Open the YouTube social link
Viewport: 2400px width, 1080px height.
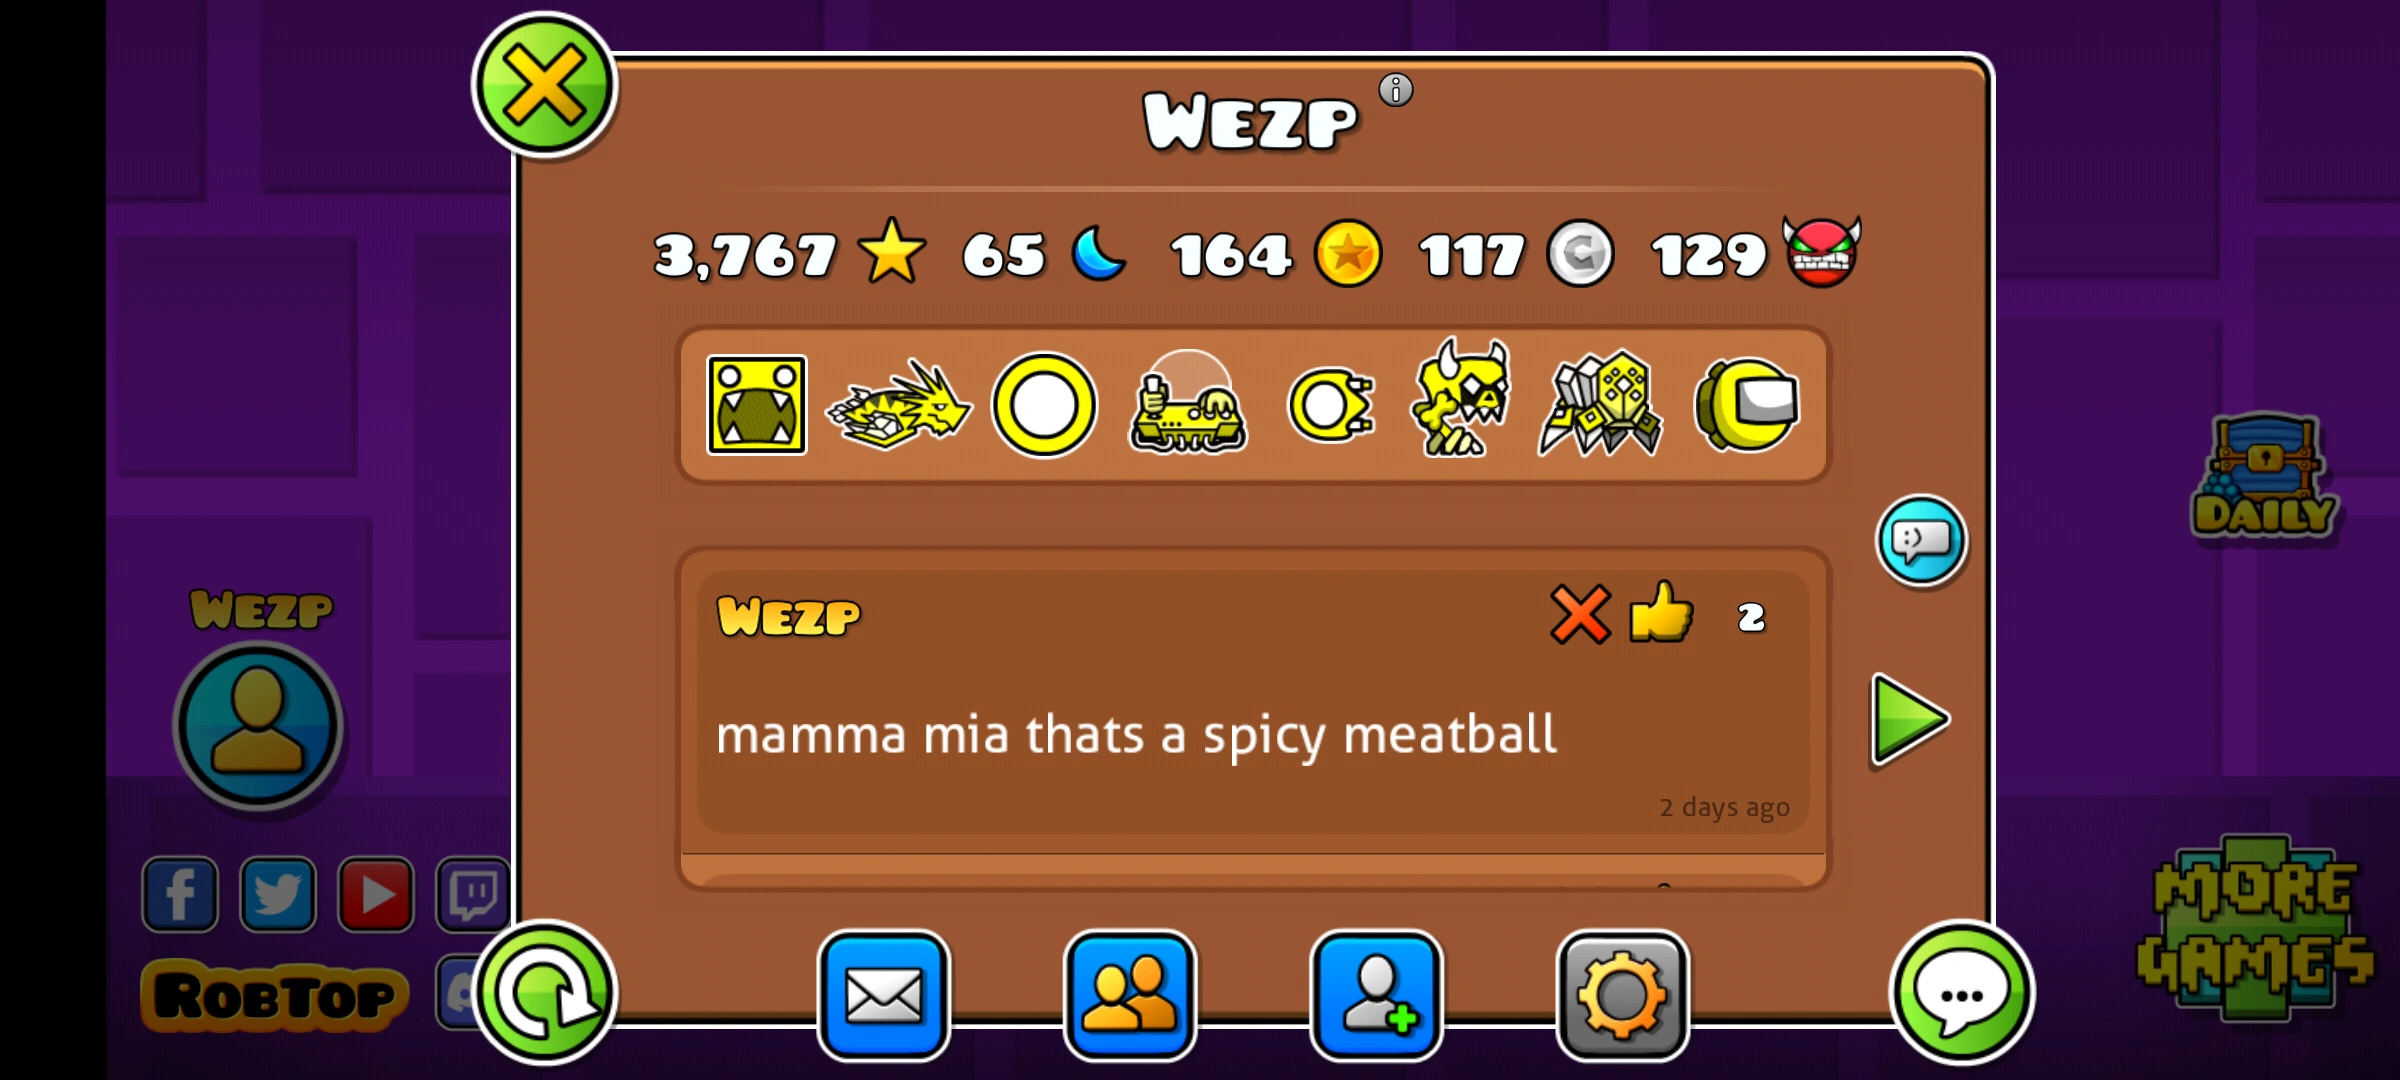(376, 894)
